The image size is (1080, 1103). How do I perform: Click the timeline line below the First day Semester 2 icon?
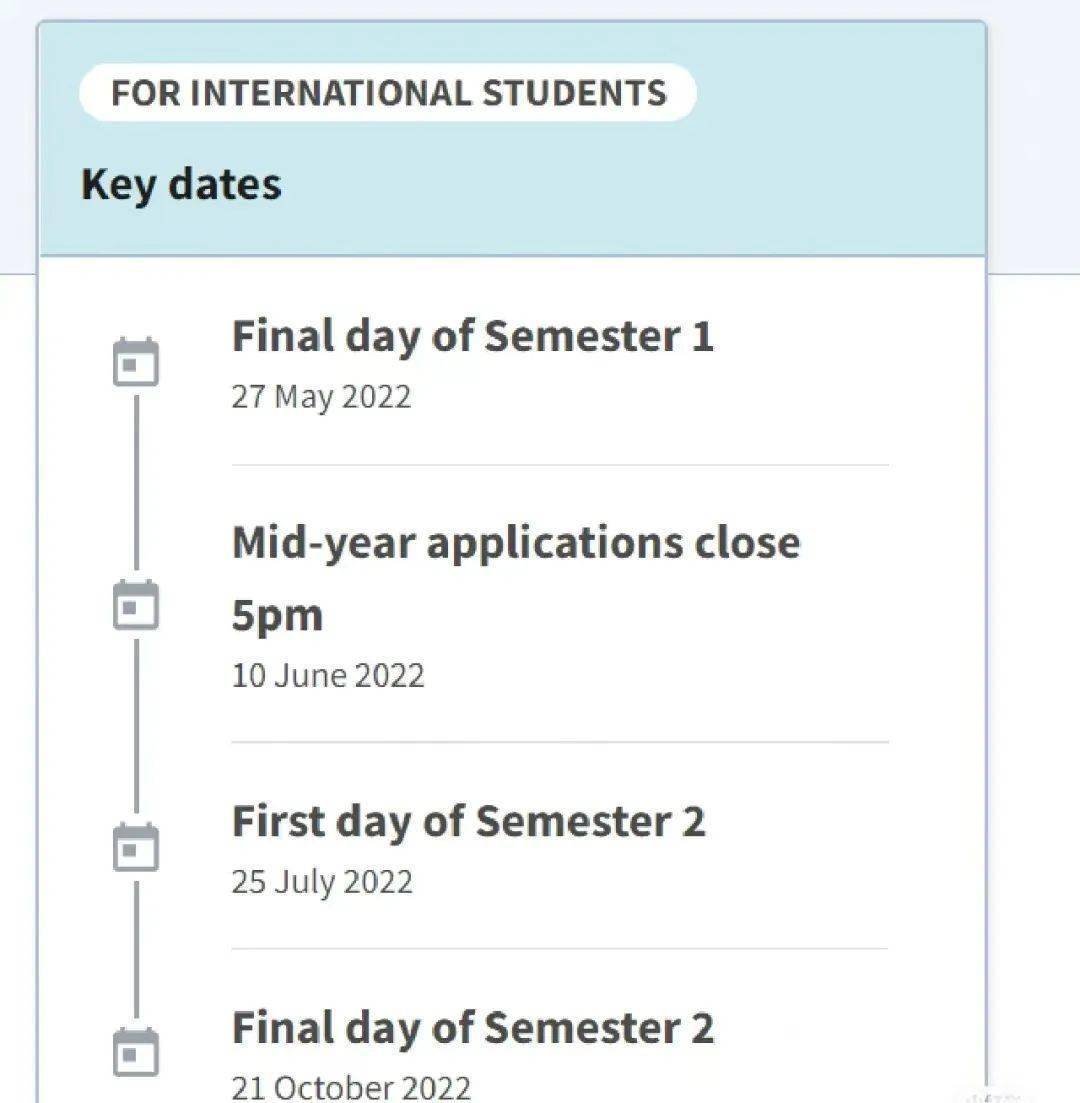[136, 950]
